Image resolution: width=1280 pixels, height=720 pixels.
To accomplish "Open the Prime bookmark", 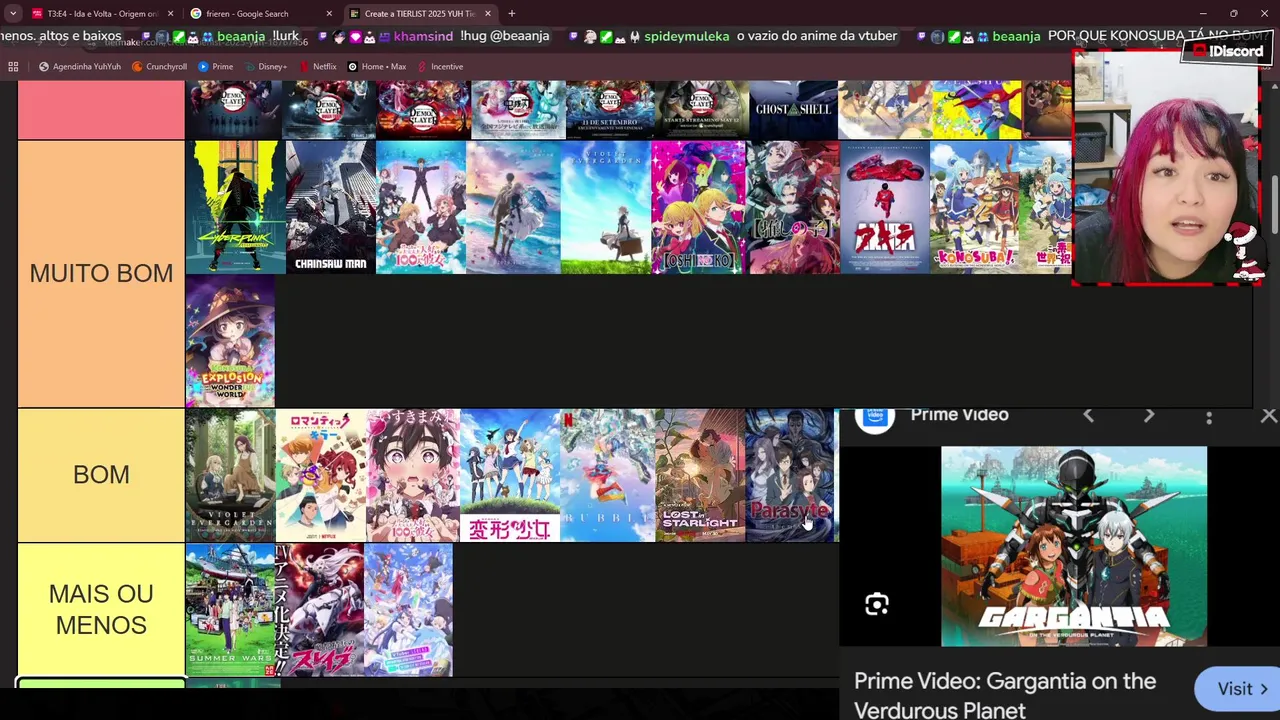I will [215, 67].
